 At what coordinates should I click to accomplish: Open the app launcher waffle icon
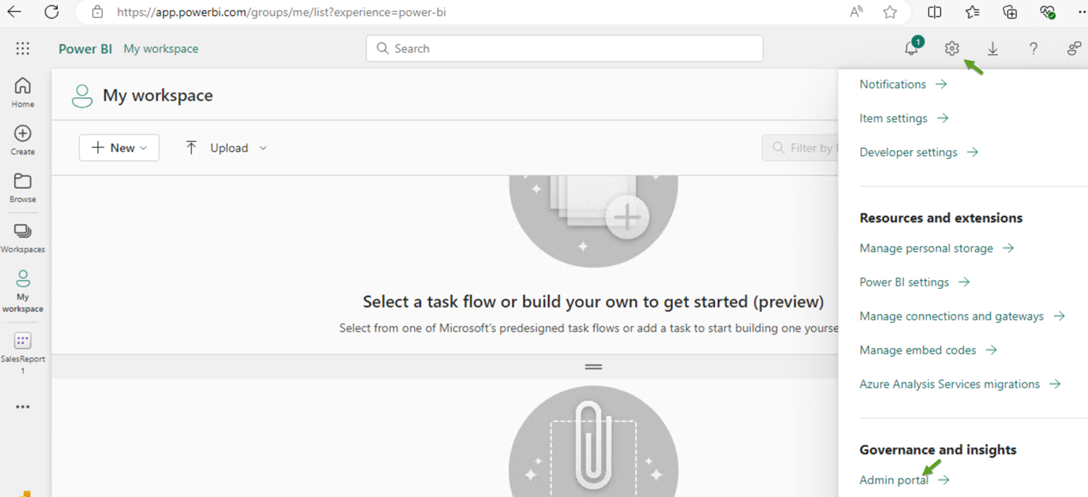pos(23,49)
